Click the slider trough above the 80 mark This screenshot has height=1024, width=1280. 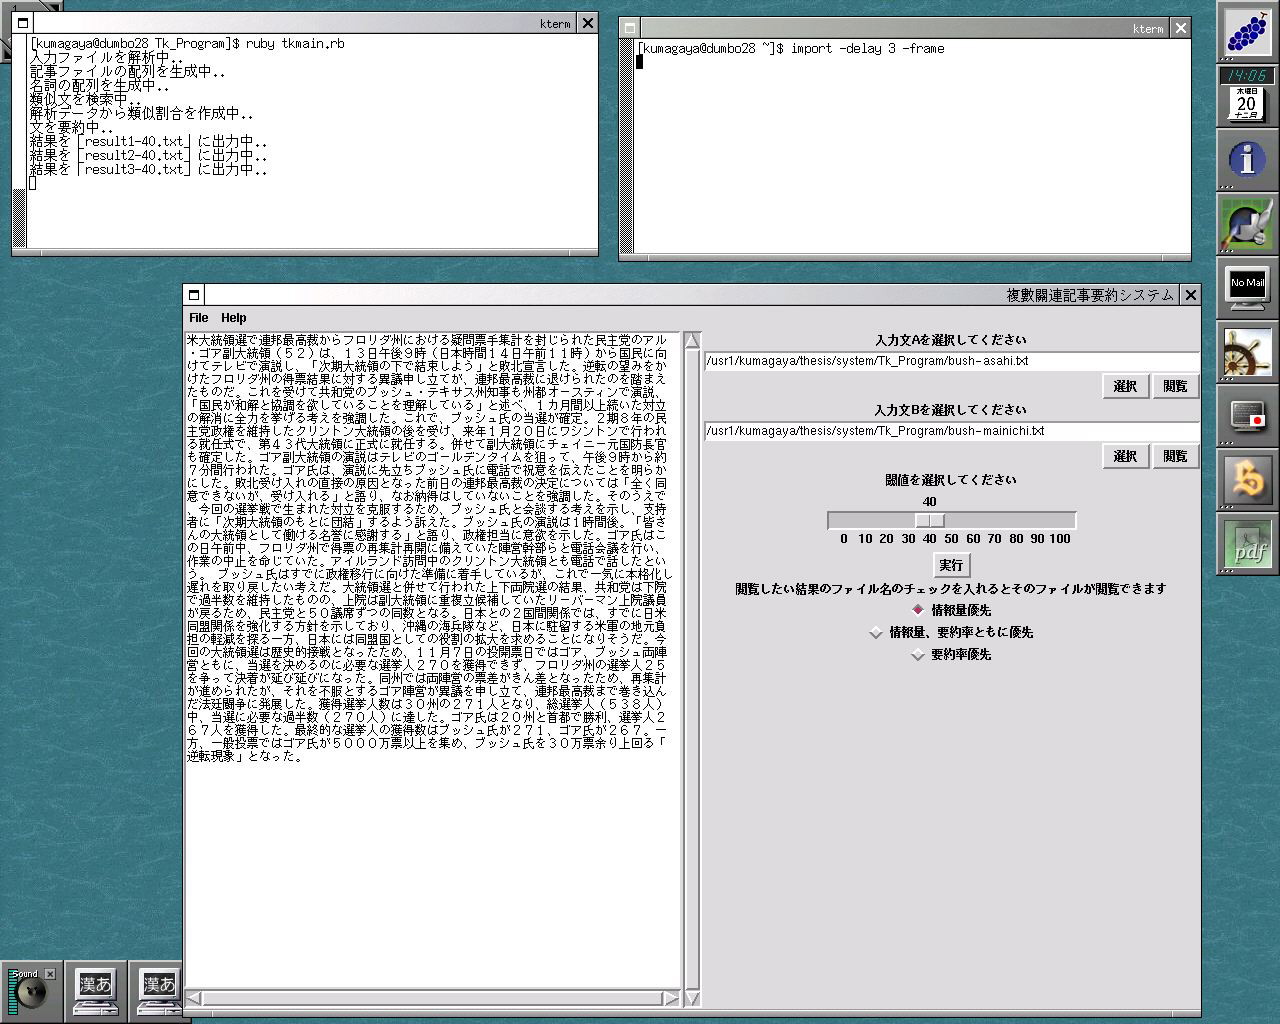point(1017,520)
